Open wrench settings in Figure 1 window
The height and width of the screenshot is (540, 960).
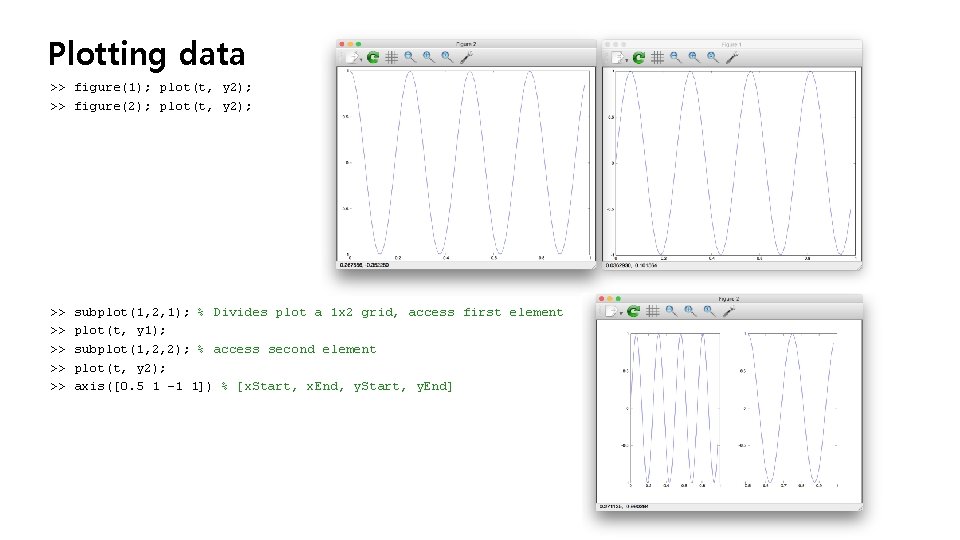[x=732, y=57]
